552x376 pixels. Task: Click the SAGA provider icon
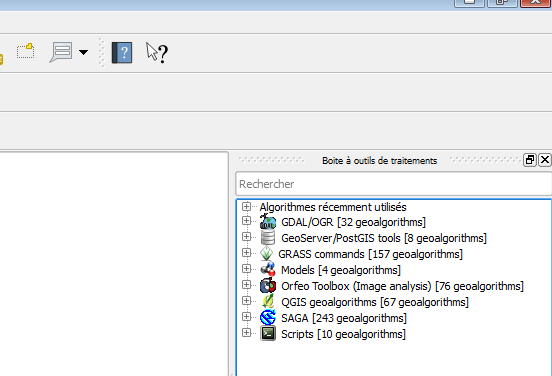point(268,318)
